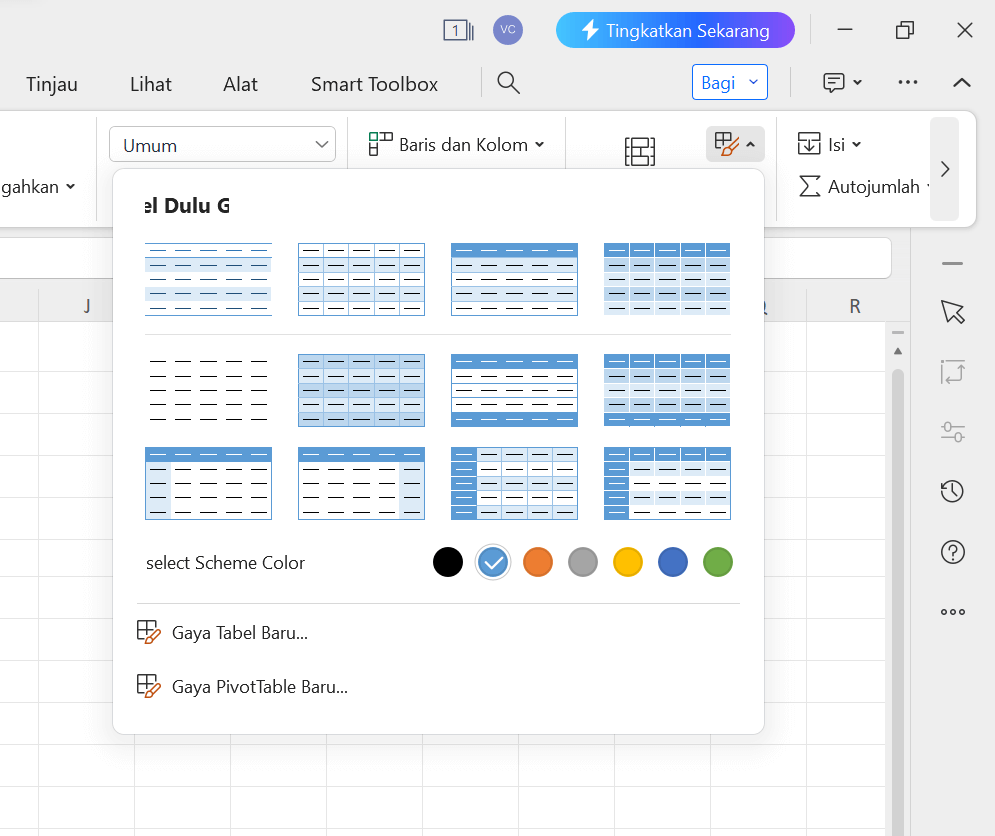The width and height of the screenshot is (995, 836).
Task: Open the Umum number format dropdown
Action: pyautogui.click(x=222, y=144)
